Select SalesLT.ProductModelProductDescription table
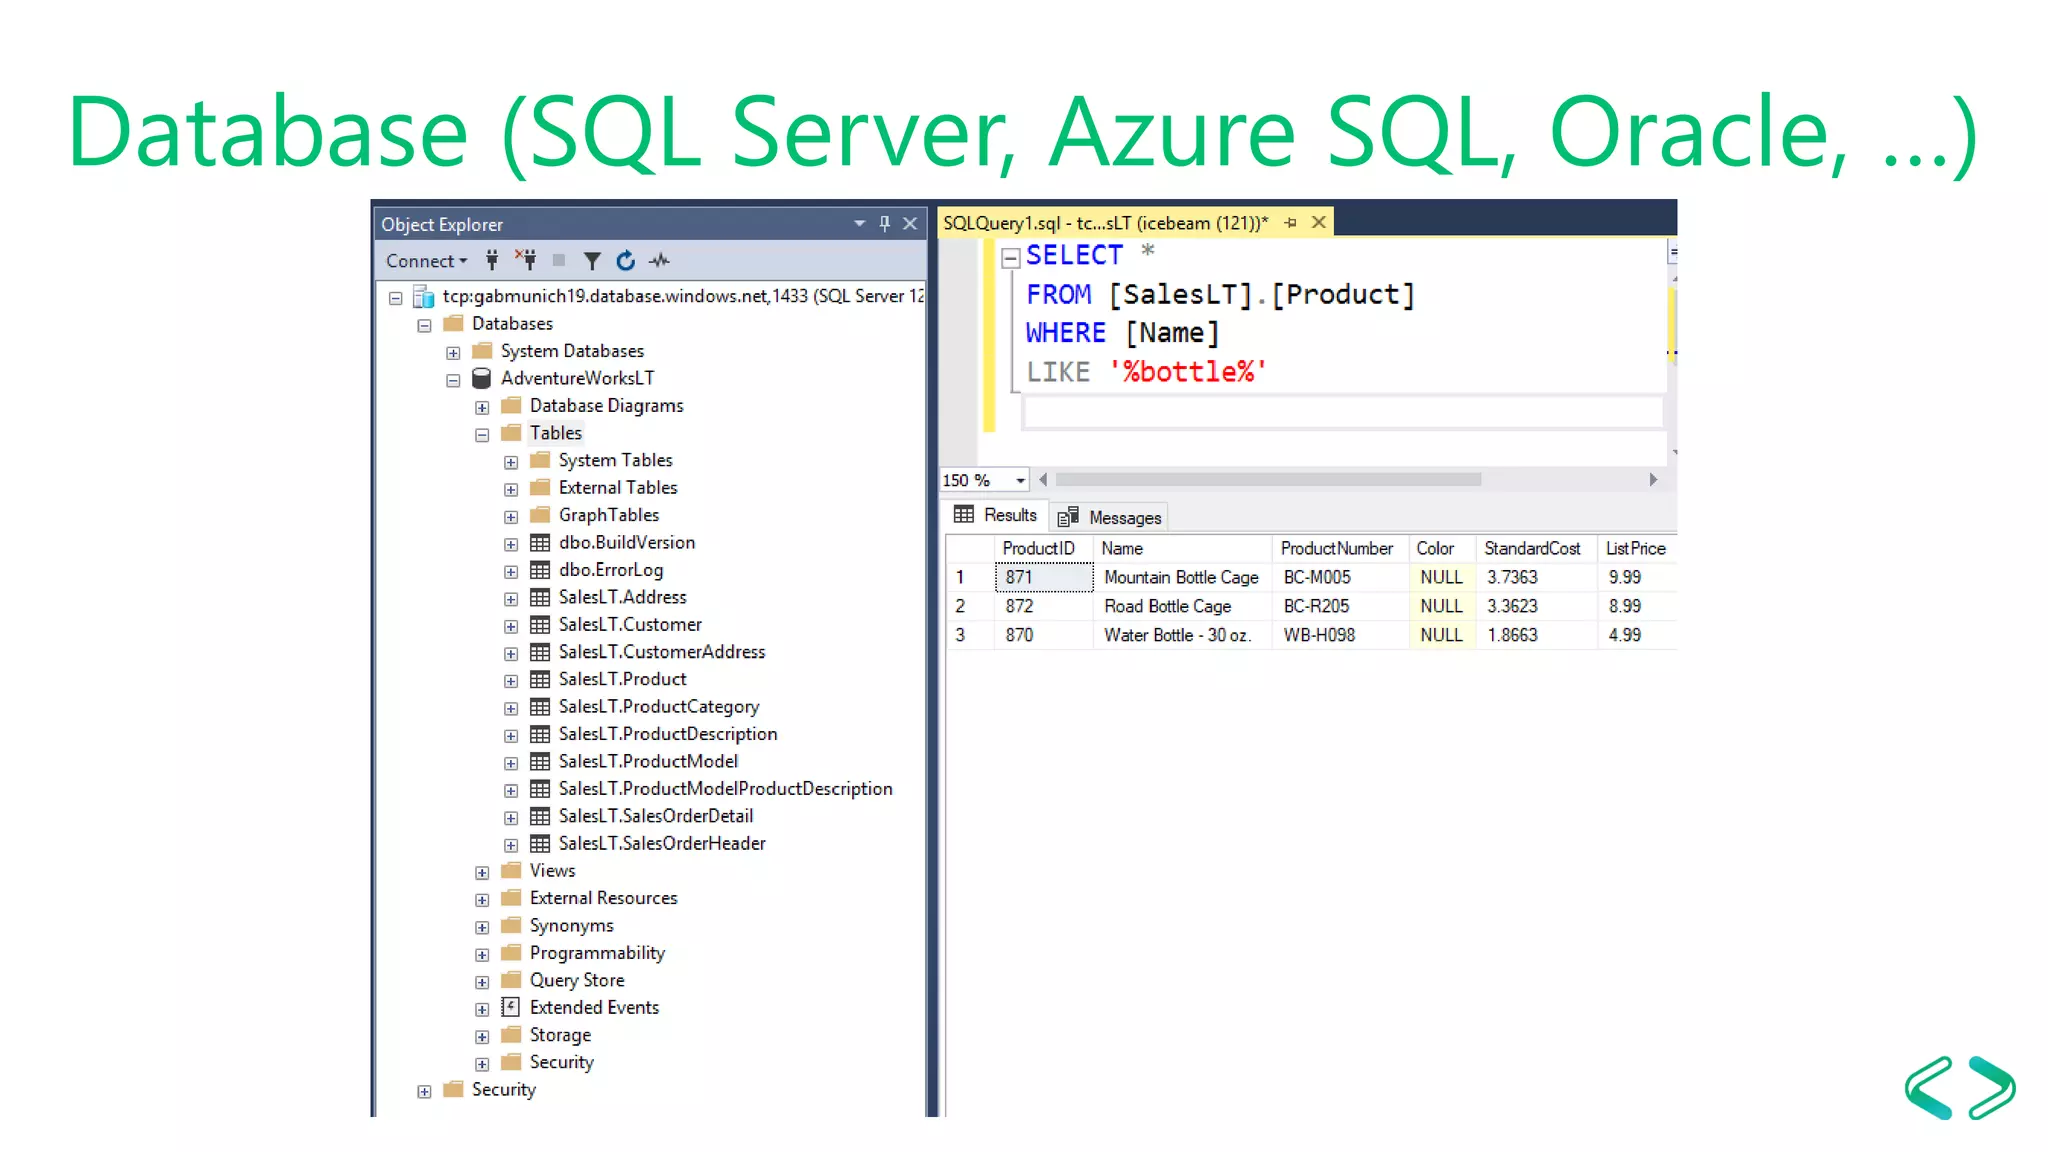The image size is (2048, 1152). click(725, 789)
